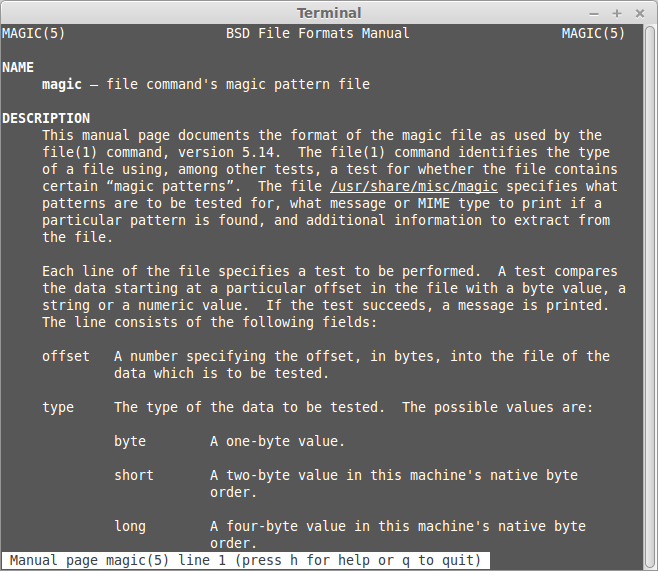The height and width of the screenshot is (571, 658).
Task: Click the right MAGIC(5) header
Action: [593, 33]
